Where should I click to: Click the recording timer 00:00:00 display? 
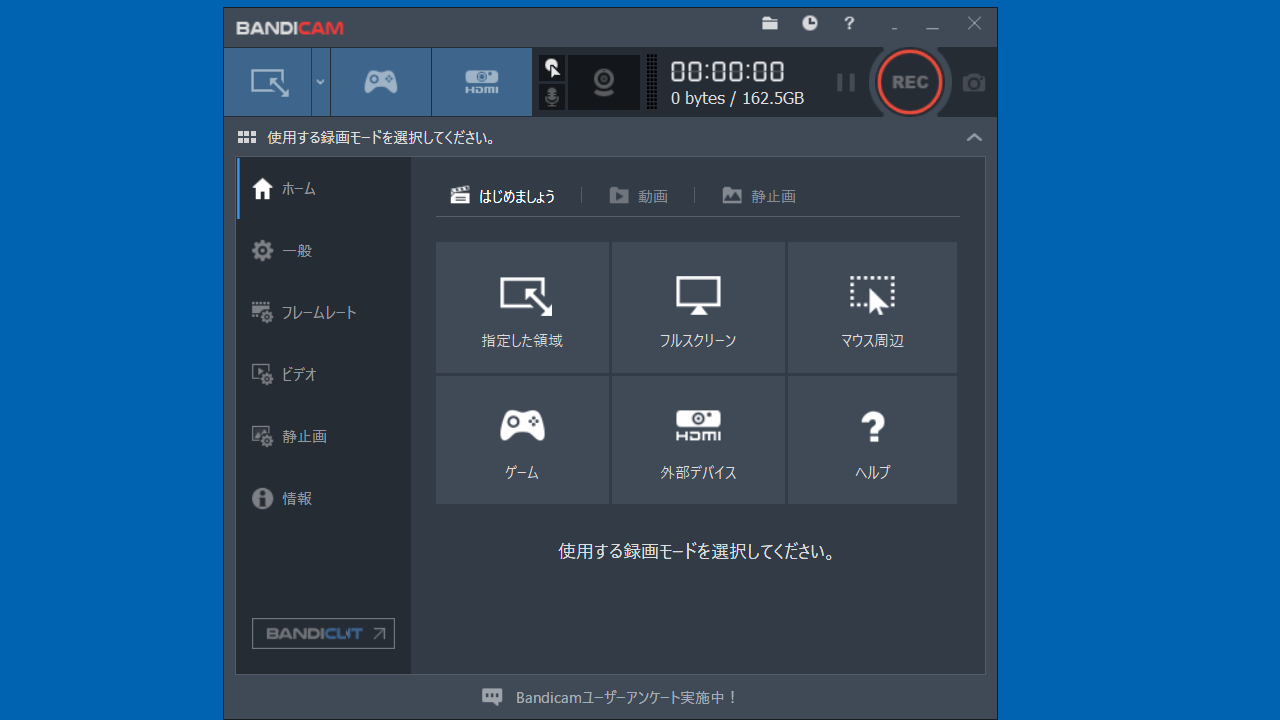coord(727,71)
